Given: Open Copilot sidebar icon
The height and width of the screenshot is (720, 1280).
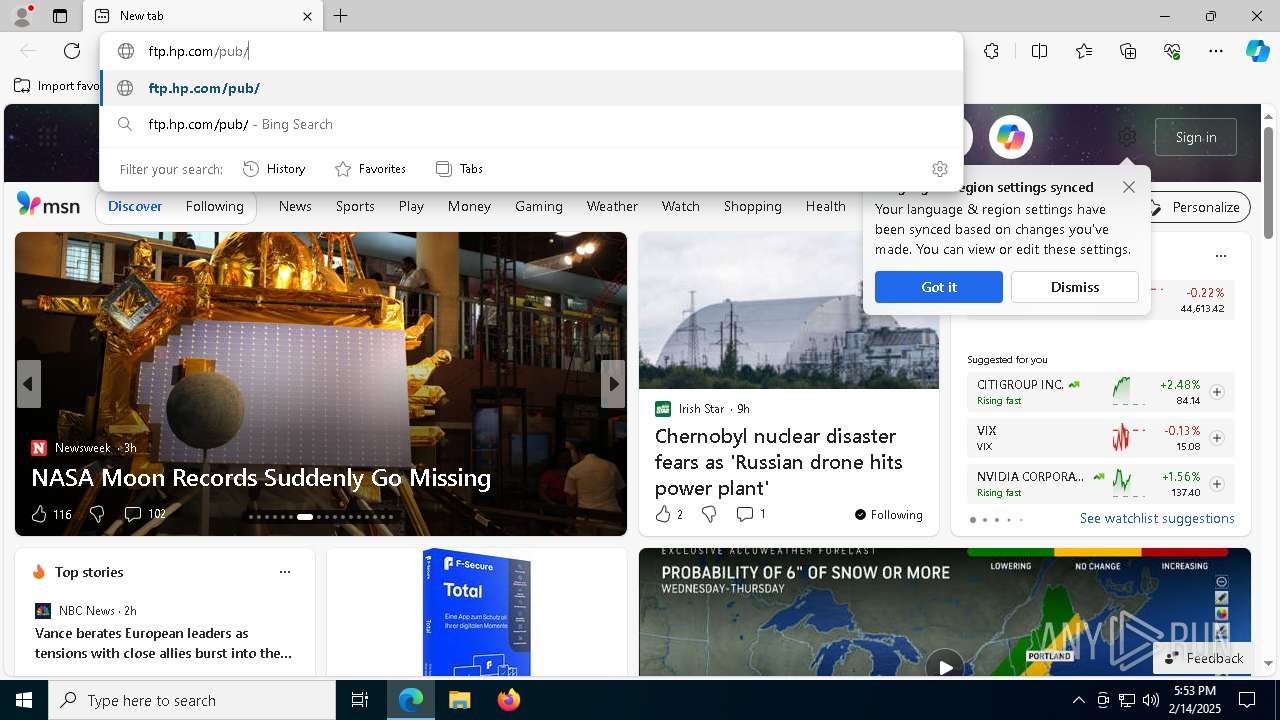Looking at the screenshot, I should 1257,51.
